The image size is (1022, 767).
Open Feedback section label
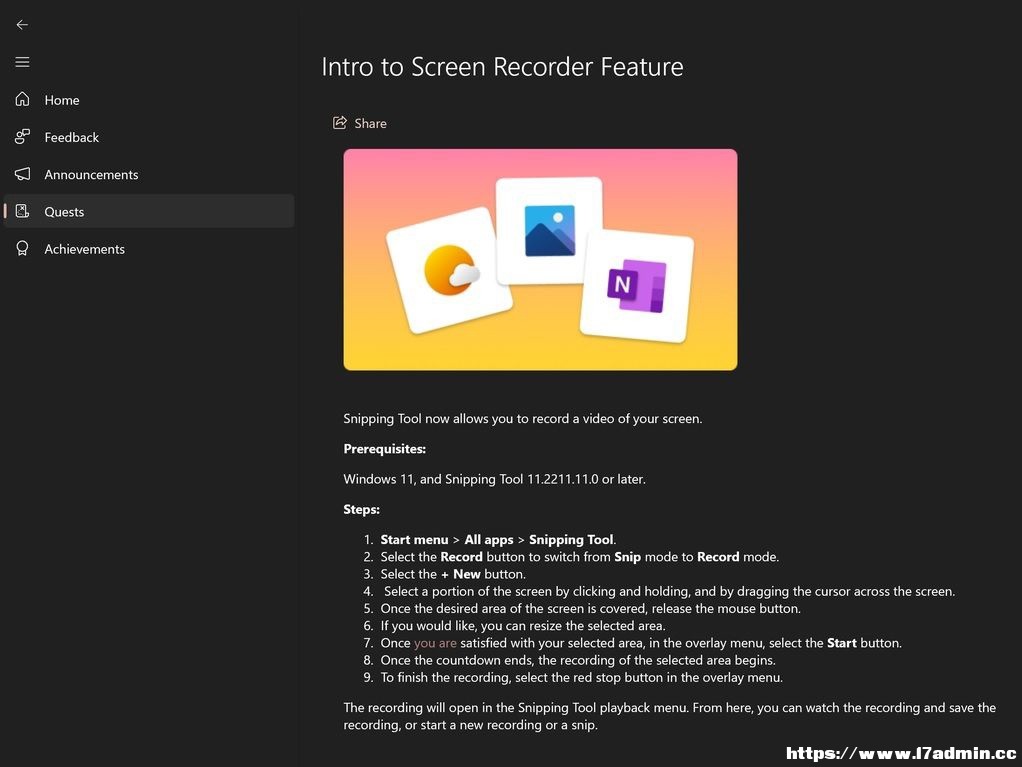72,137
